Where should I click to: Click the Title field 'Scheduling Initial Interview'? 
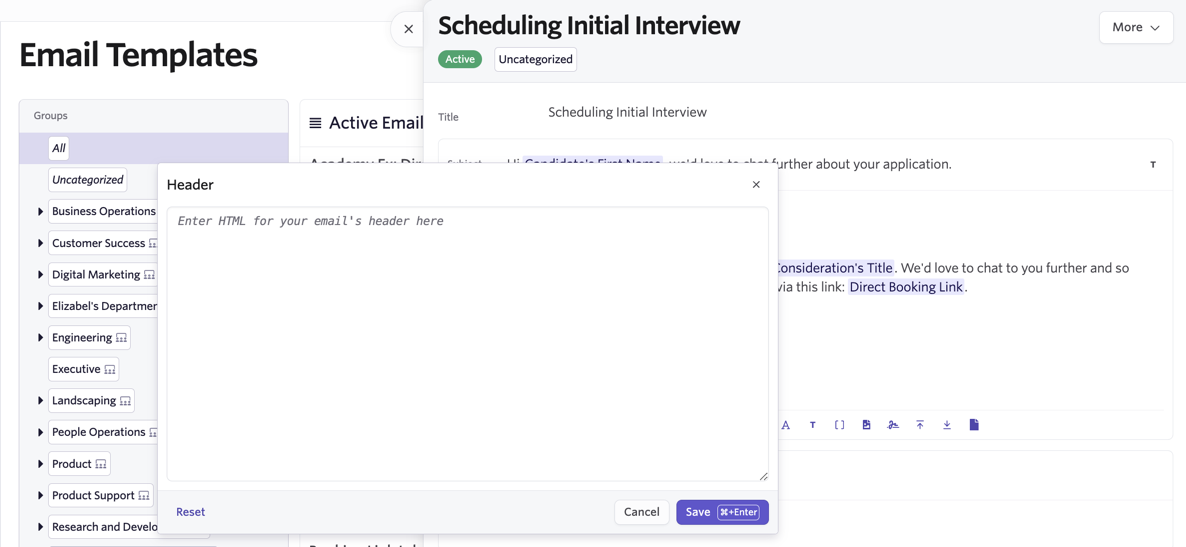[x=627, y=113]
